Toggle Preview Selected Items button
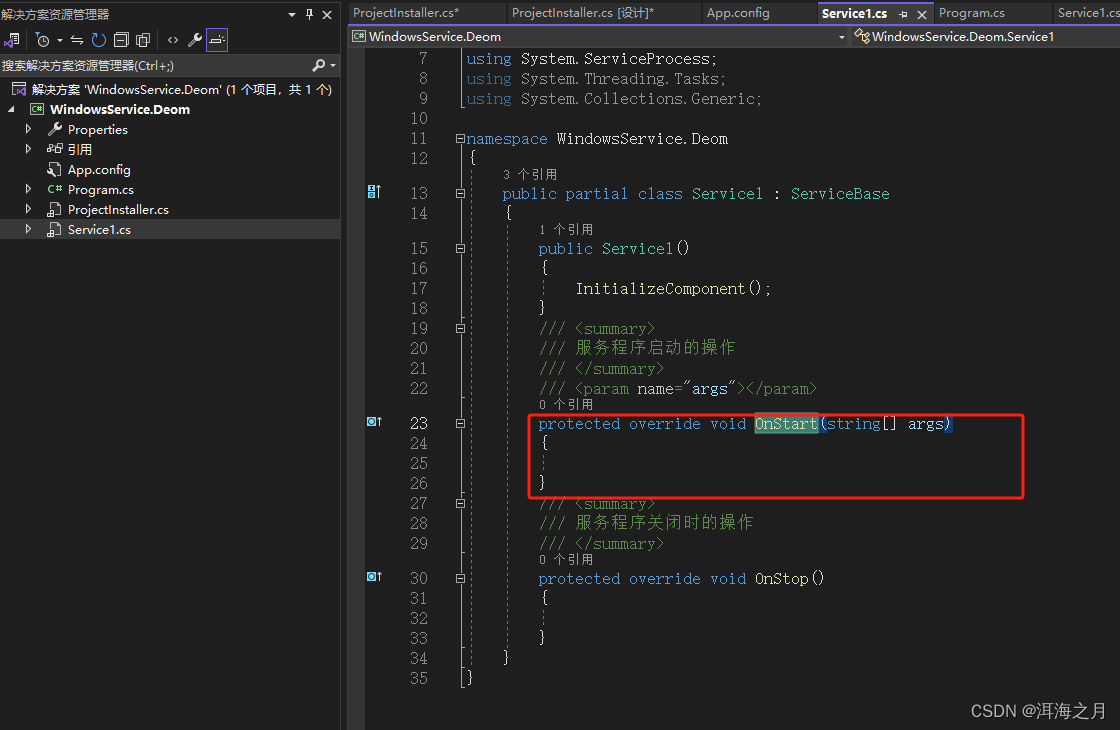The height and width of the screenshot is (730, 1120). click(x=217, y=40)
